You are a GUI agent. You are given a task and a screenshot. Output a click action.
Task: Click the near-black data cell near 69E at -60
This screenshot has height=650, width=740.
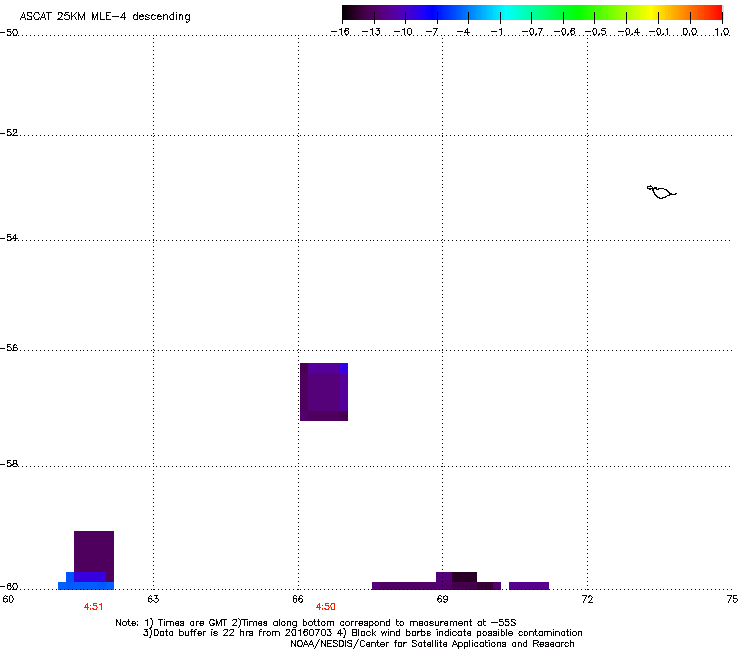(x=464, y=577)
